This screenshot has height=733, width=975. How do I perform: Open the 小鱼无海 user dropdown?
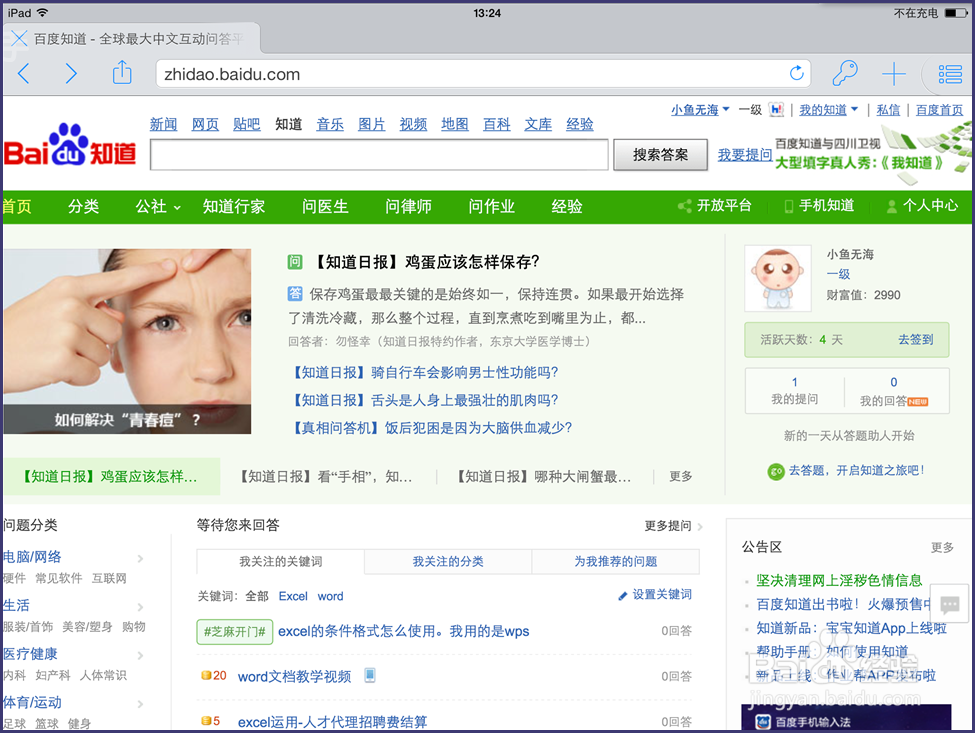(x=700, y=110)
